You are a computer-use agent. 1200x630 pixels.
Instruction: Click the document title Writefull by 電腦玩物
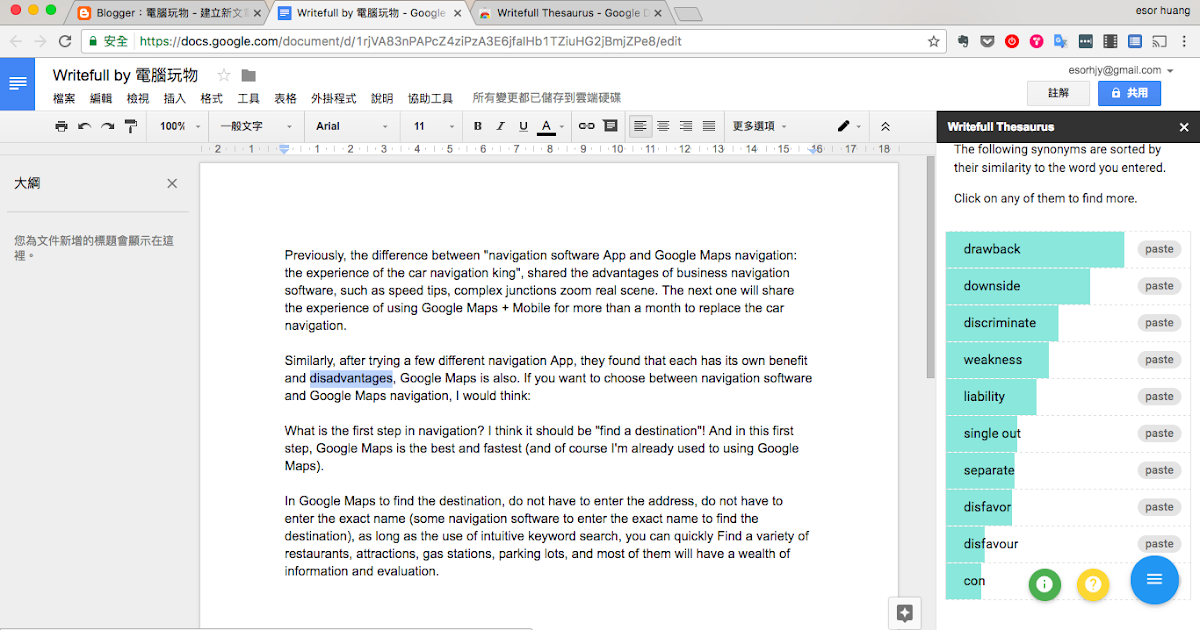[x=126, y=75]
